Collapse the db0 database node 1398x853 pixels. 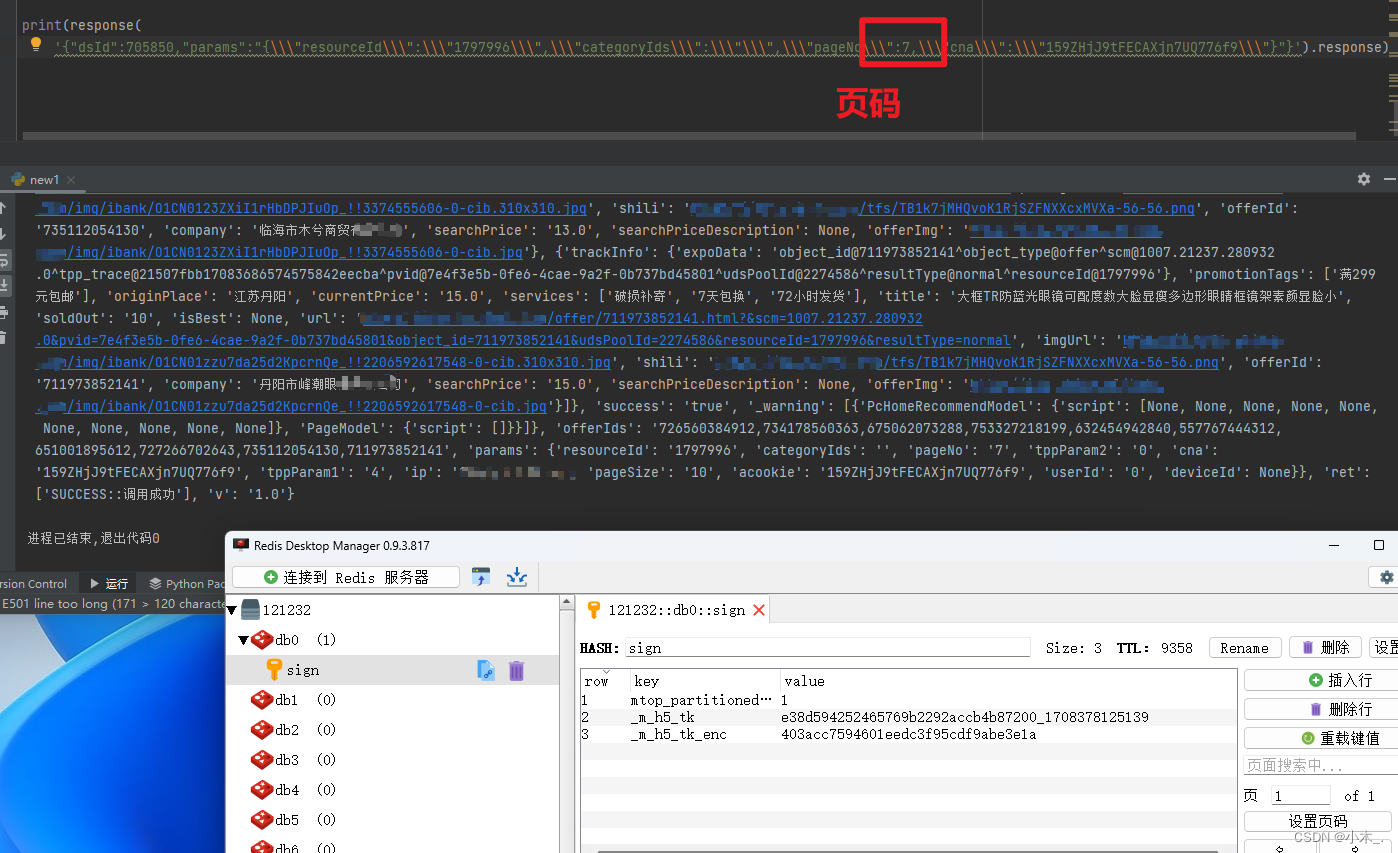243,640
